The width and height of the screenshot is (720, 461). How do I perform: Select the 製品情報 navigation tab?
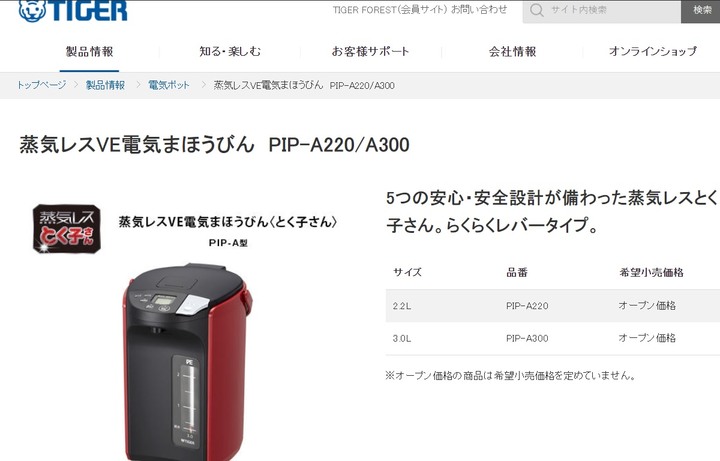pyautogui.click(x=89, y=51)
